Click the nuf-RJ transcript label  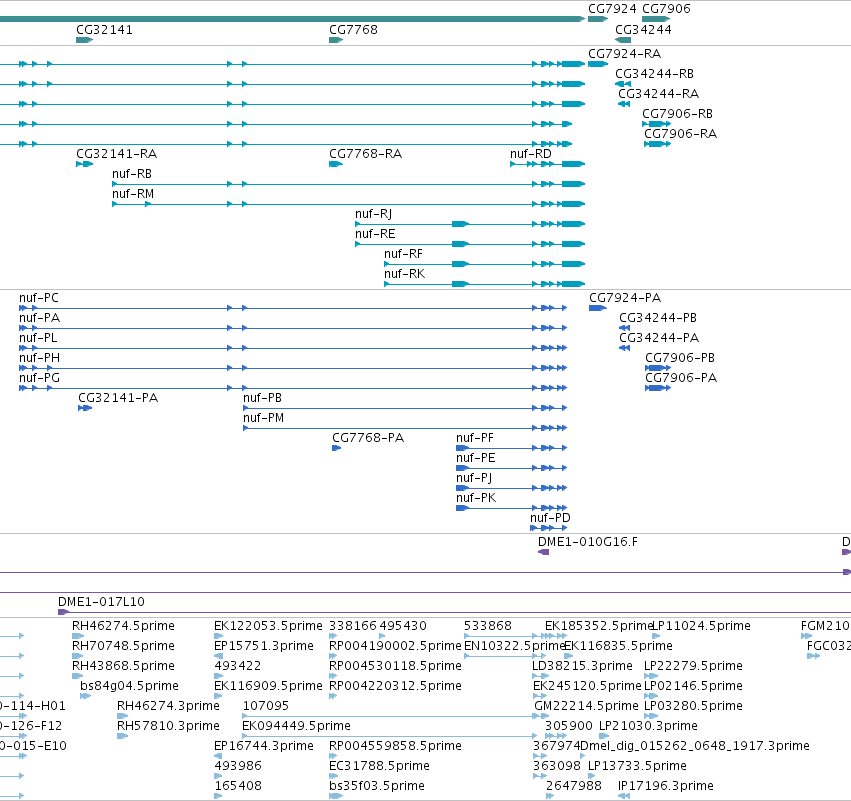373,214
